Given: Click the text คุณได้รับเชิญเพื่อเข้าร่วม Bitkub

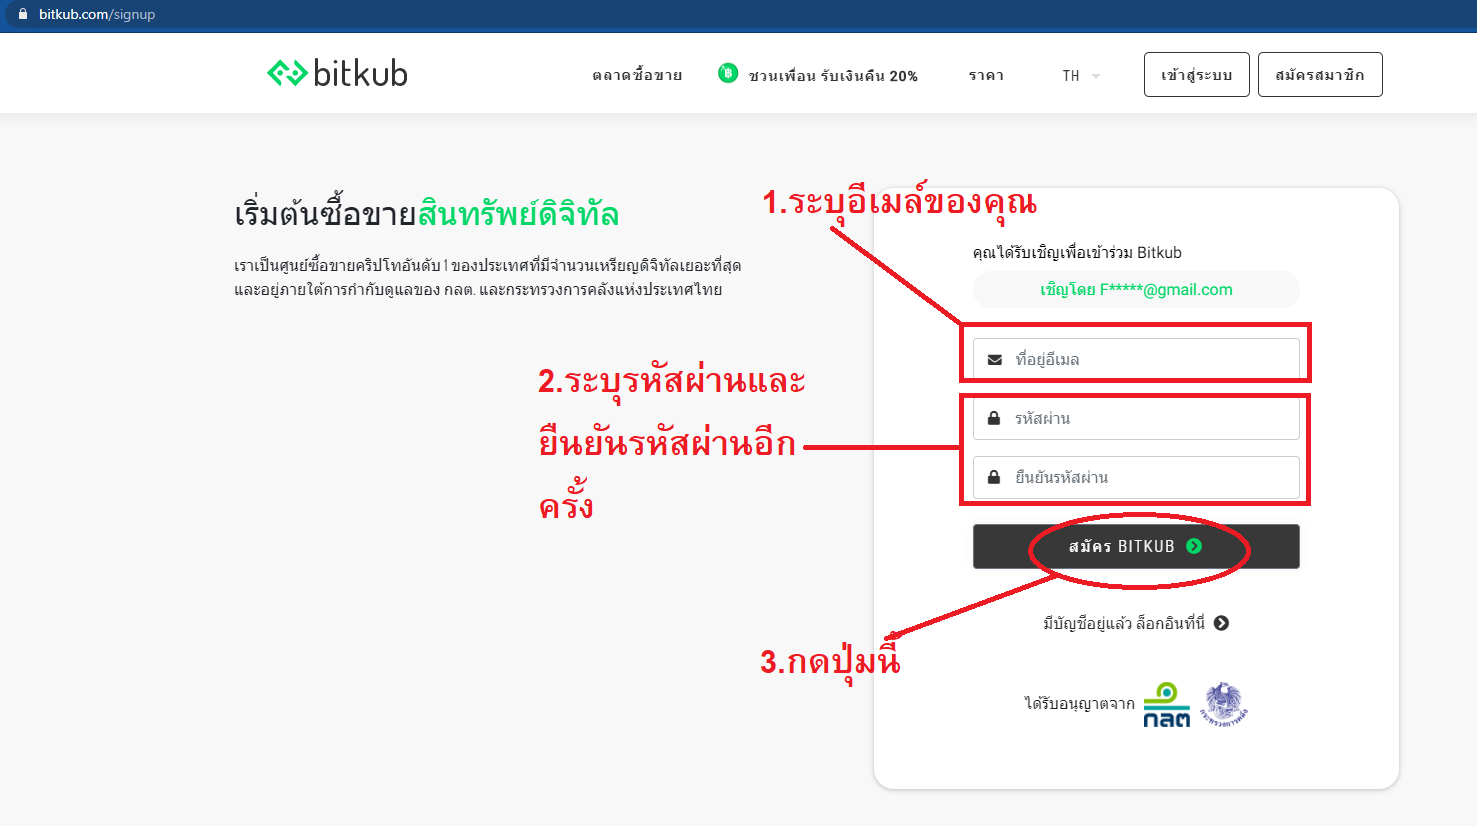Looking at the screenshot, I should (x=1077, y=253).
